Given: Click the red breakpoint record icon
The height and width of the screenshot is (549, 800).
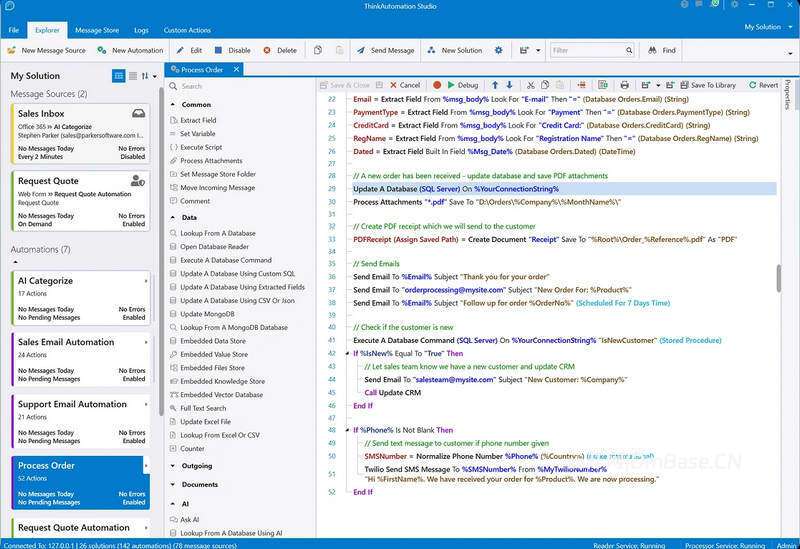Looking at the screenshot, I should 437,85.
